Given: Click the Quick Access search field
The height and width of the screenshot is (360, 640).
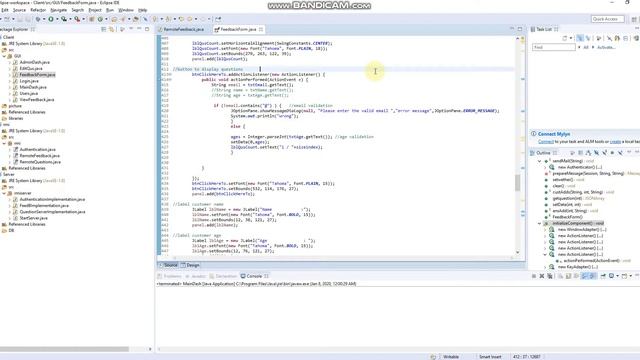Looking at the screenshot, I should (607, 19).
